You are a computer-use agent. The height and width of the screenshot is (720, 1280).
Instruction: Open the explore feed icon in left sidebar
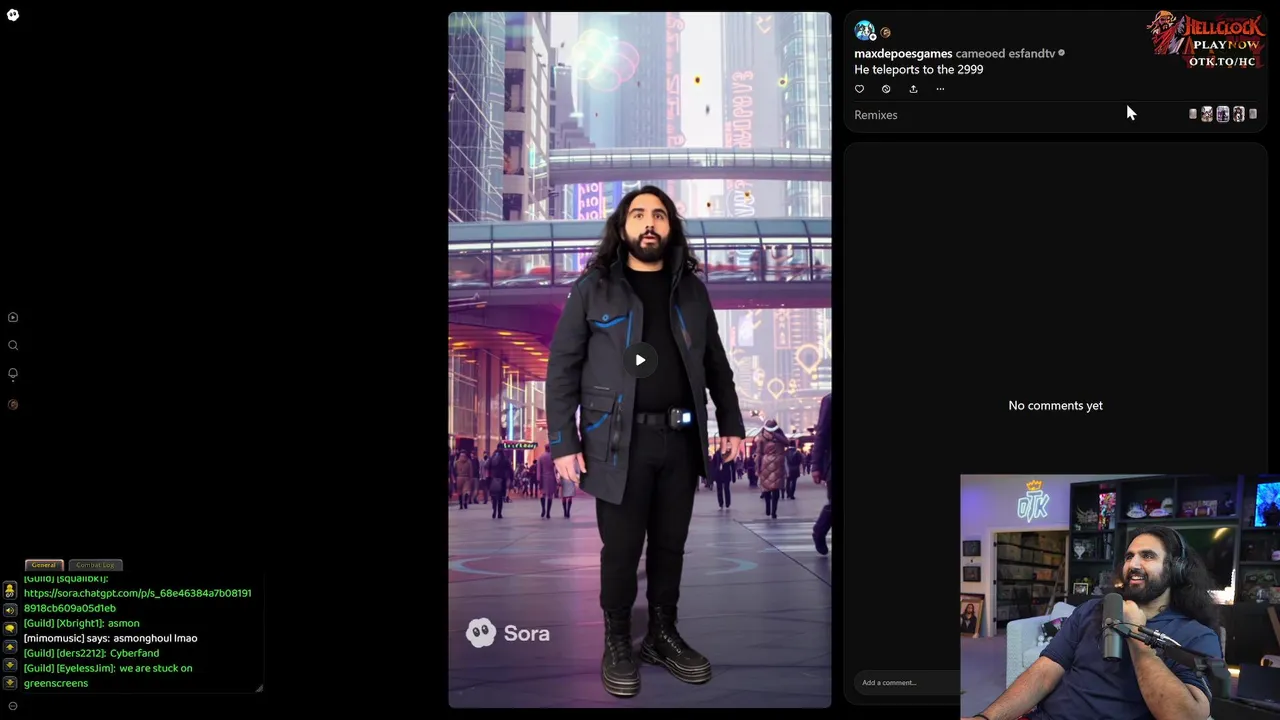(x=13, y=317)
